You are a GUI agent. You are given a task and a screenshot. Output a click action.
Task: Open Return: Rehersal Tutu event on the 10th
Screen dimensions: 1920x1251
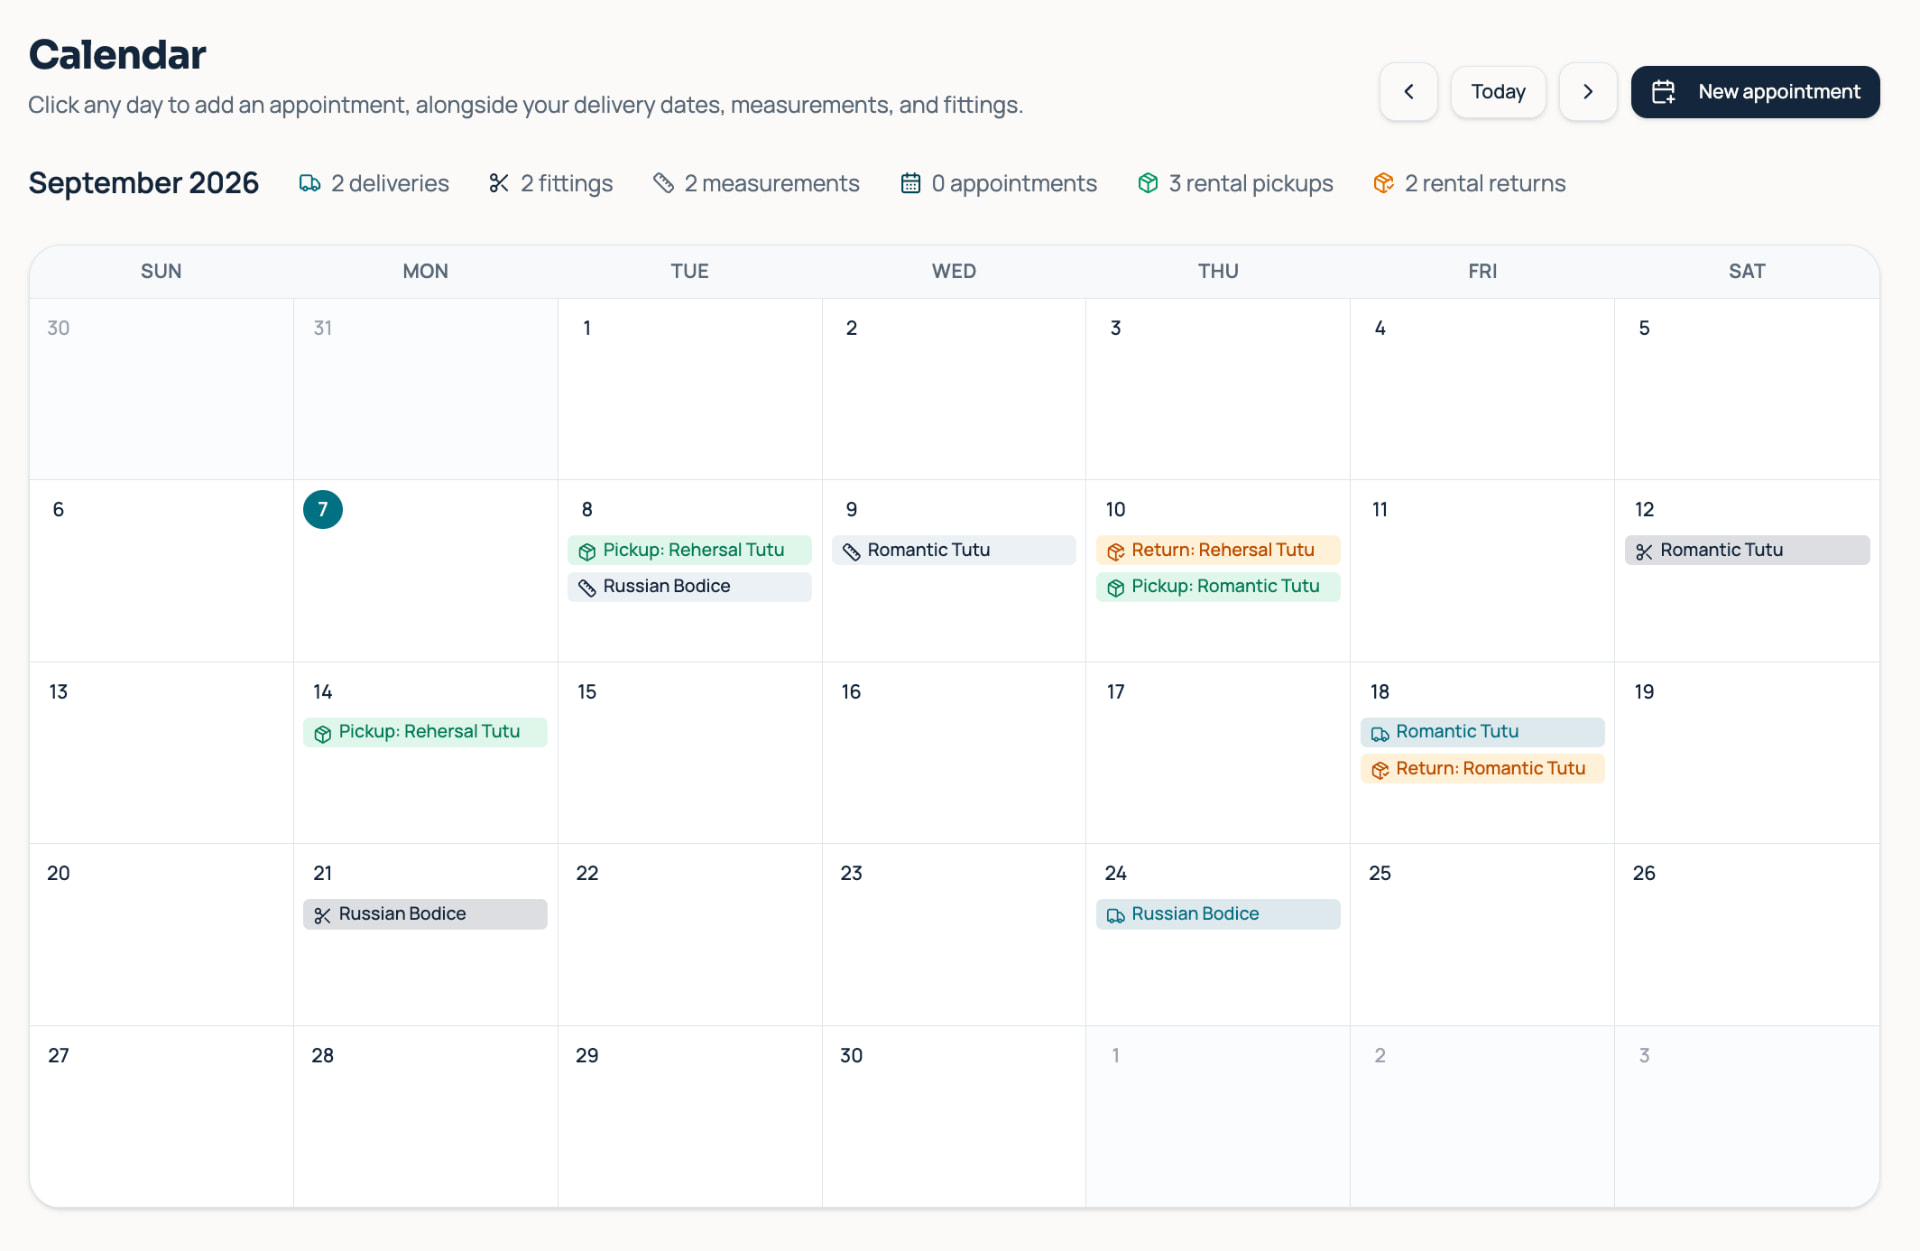click(1217, 550)
